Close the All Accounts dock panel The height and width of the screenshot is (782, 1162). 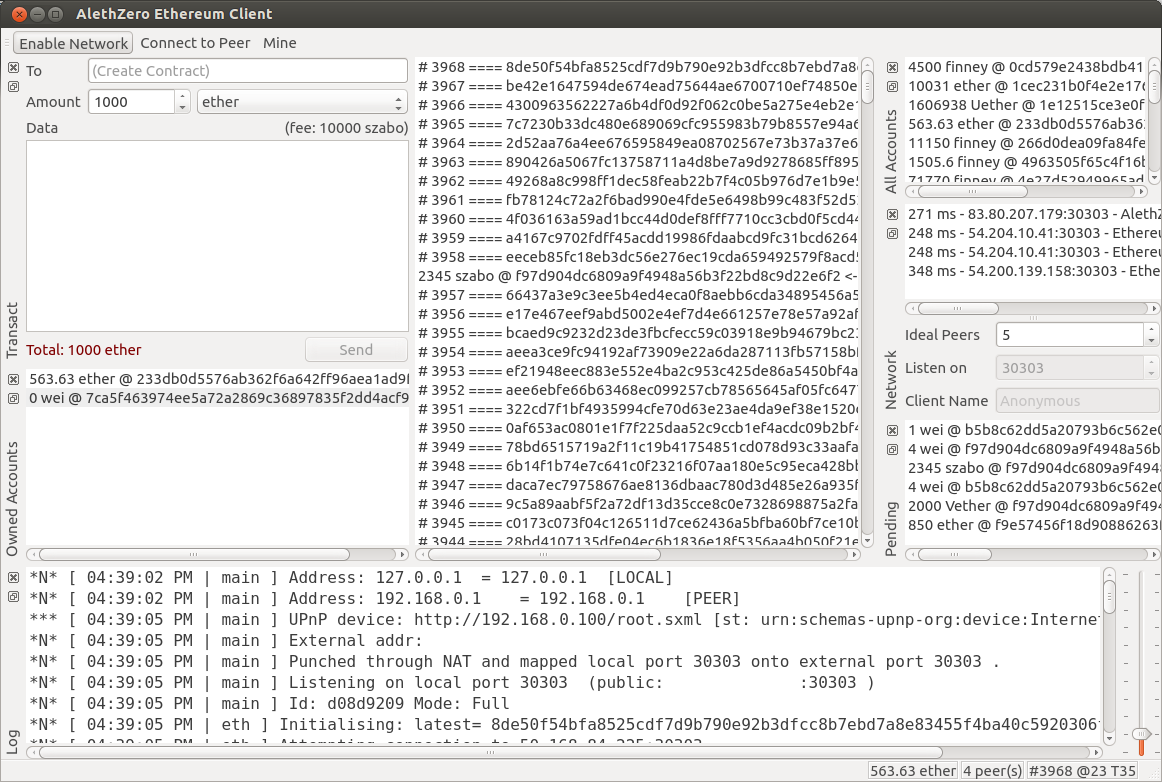click(892, 67)
